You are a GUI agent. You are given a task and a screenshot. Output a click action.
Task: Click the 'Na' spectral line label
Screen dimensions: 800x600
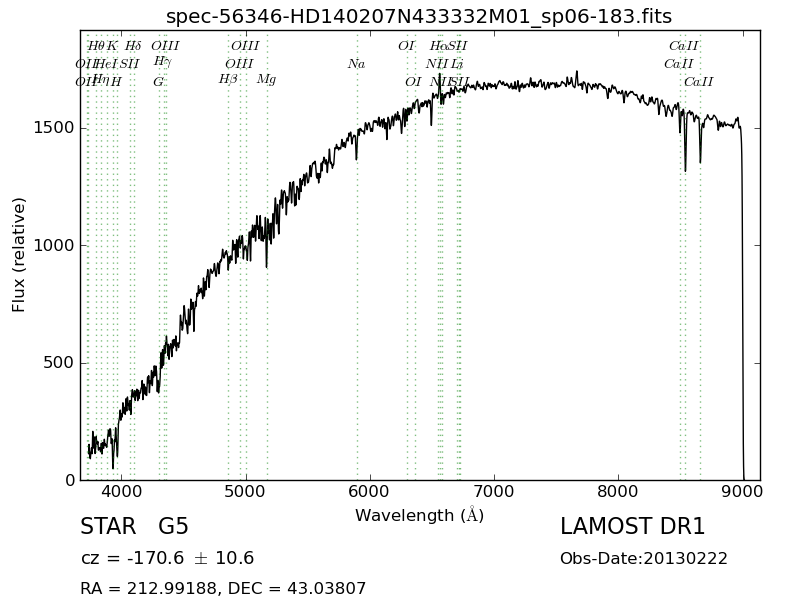[x=356, y=64]
